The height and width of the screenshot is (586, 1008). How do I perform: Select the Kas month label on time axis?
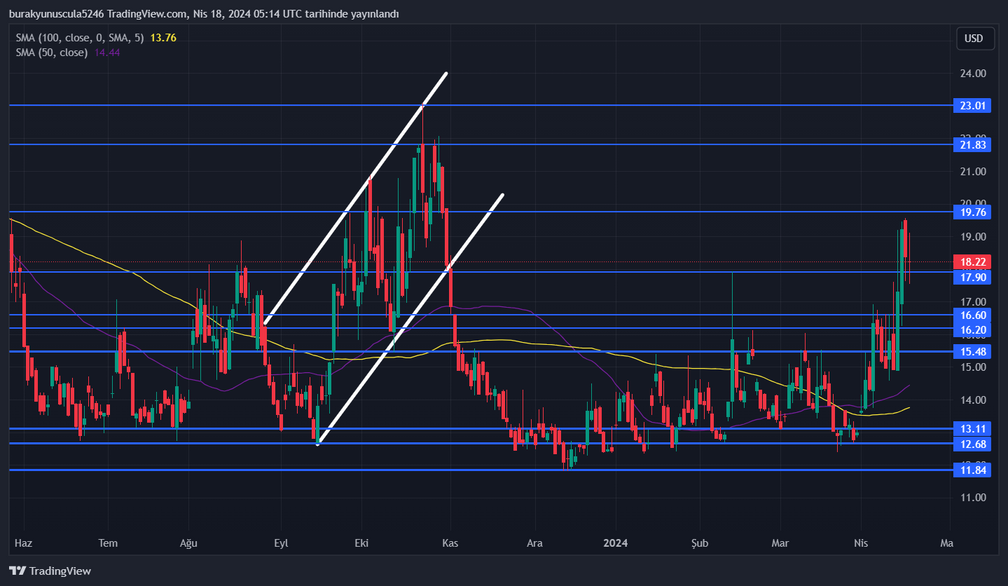(450, 543)
